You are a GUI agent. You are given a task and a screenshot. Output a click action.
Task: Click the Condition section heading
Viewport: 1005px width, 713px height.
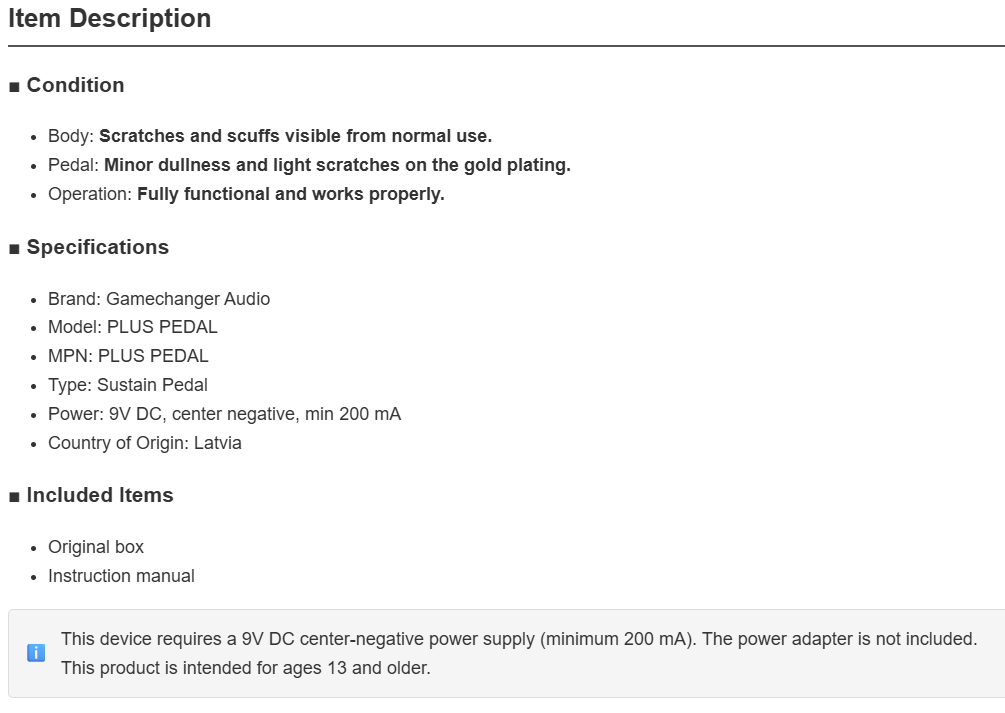coord(76,85)
